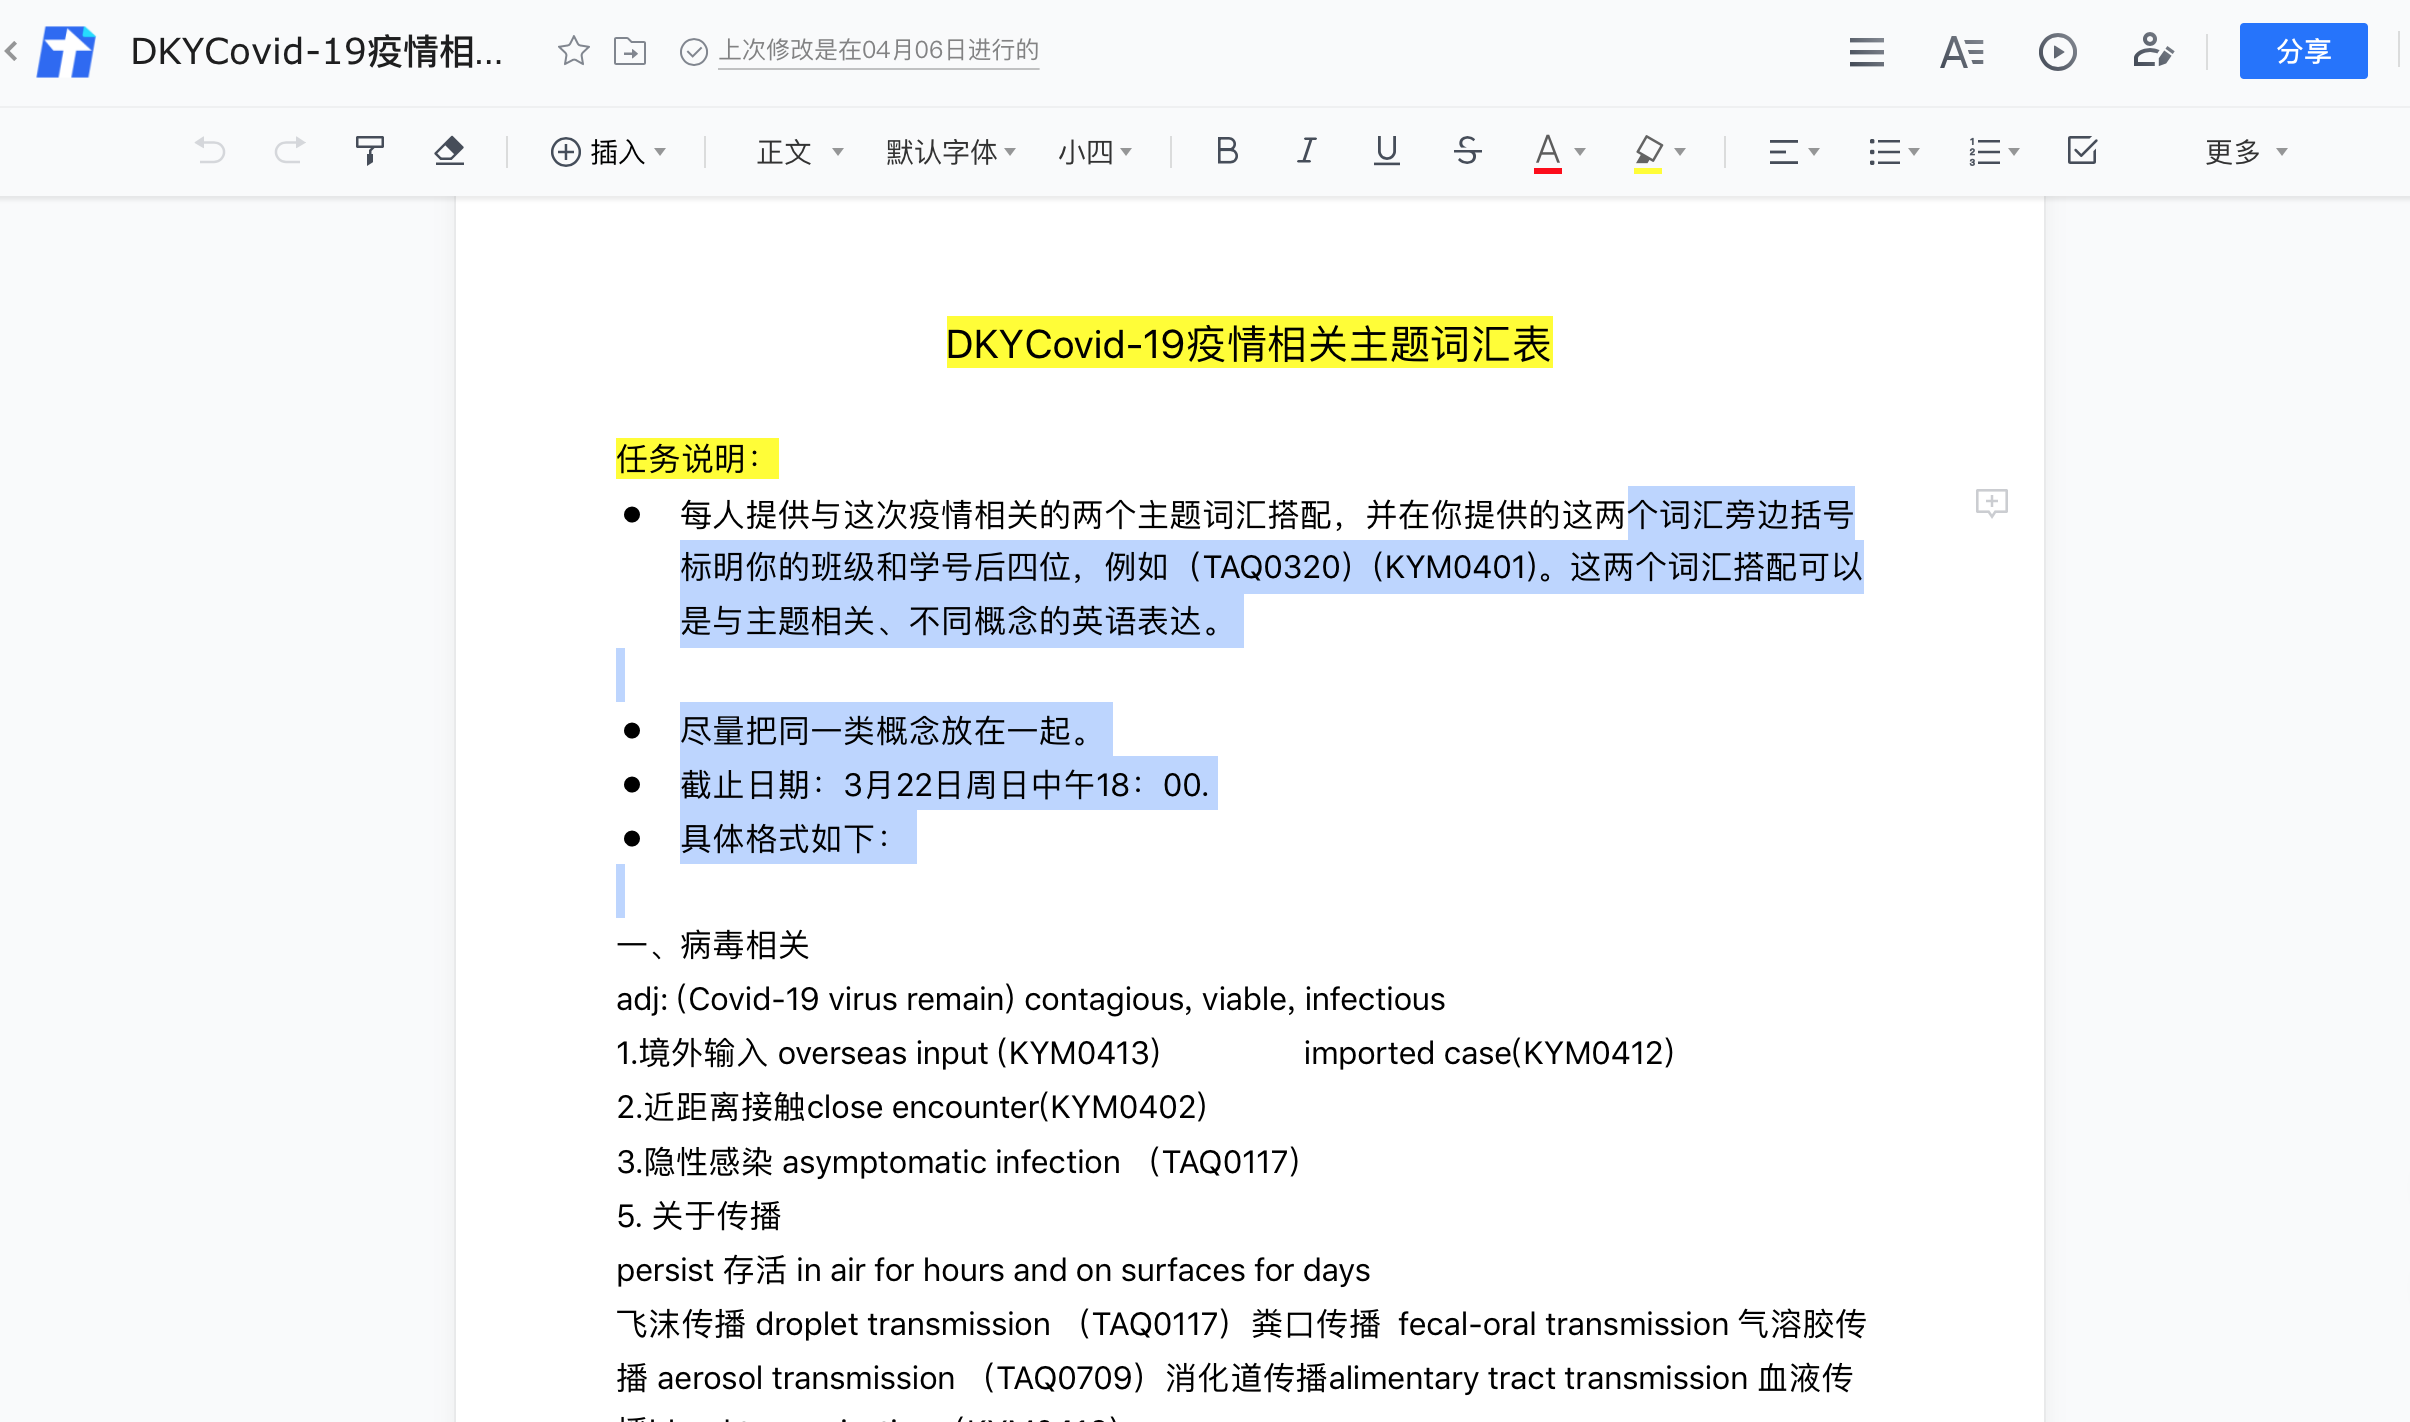
Task: Toggle bold formatting
Action: 1227,151
